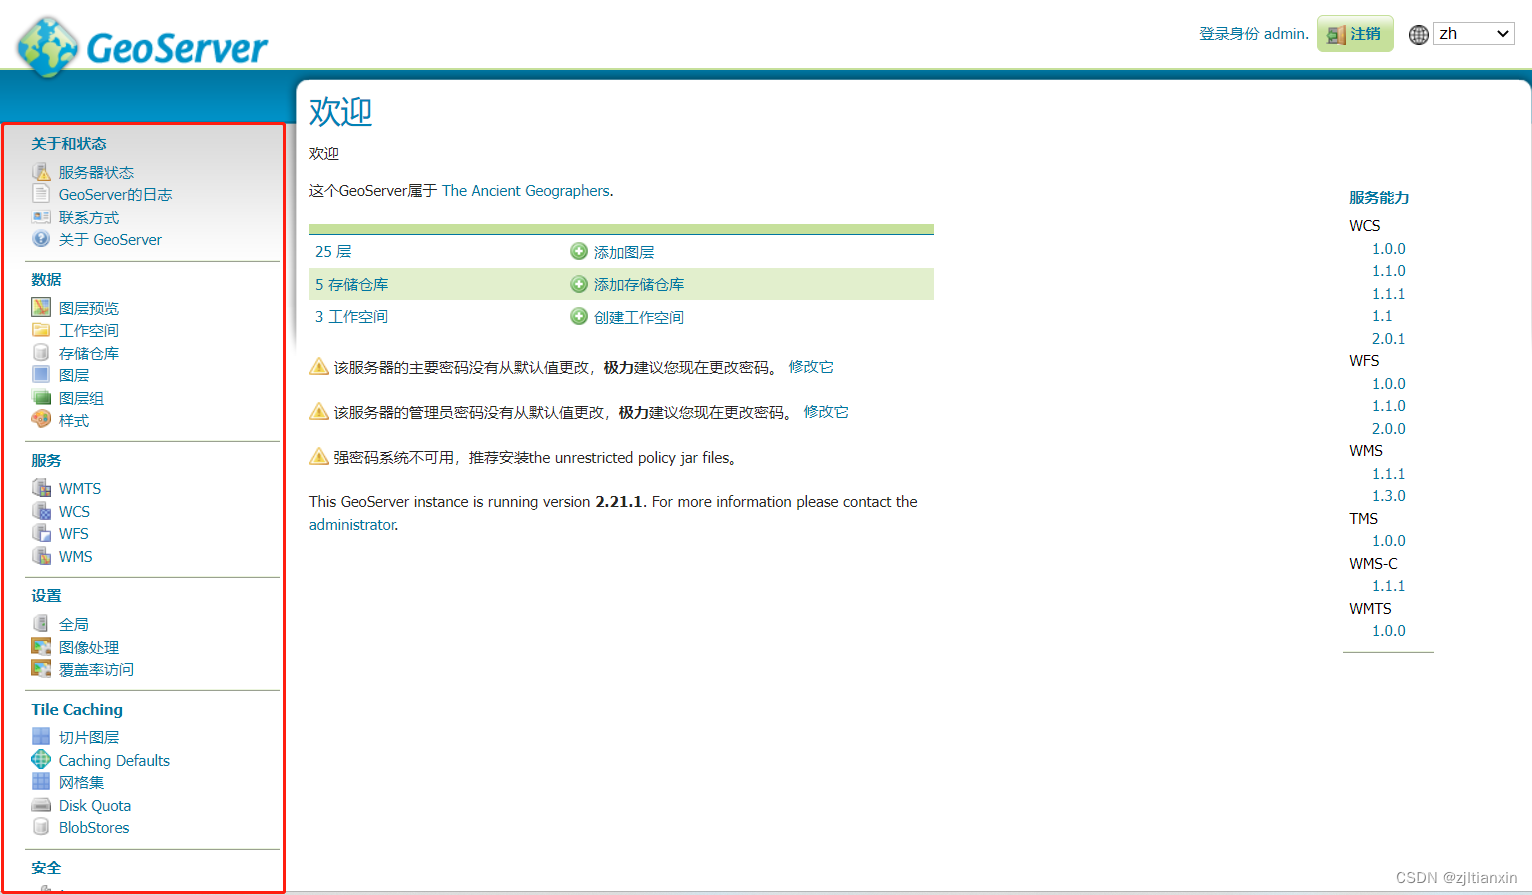The image size is (1532, 895).
Task: Click the green plus icon for 添加图层
Action: (579, 251)
